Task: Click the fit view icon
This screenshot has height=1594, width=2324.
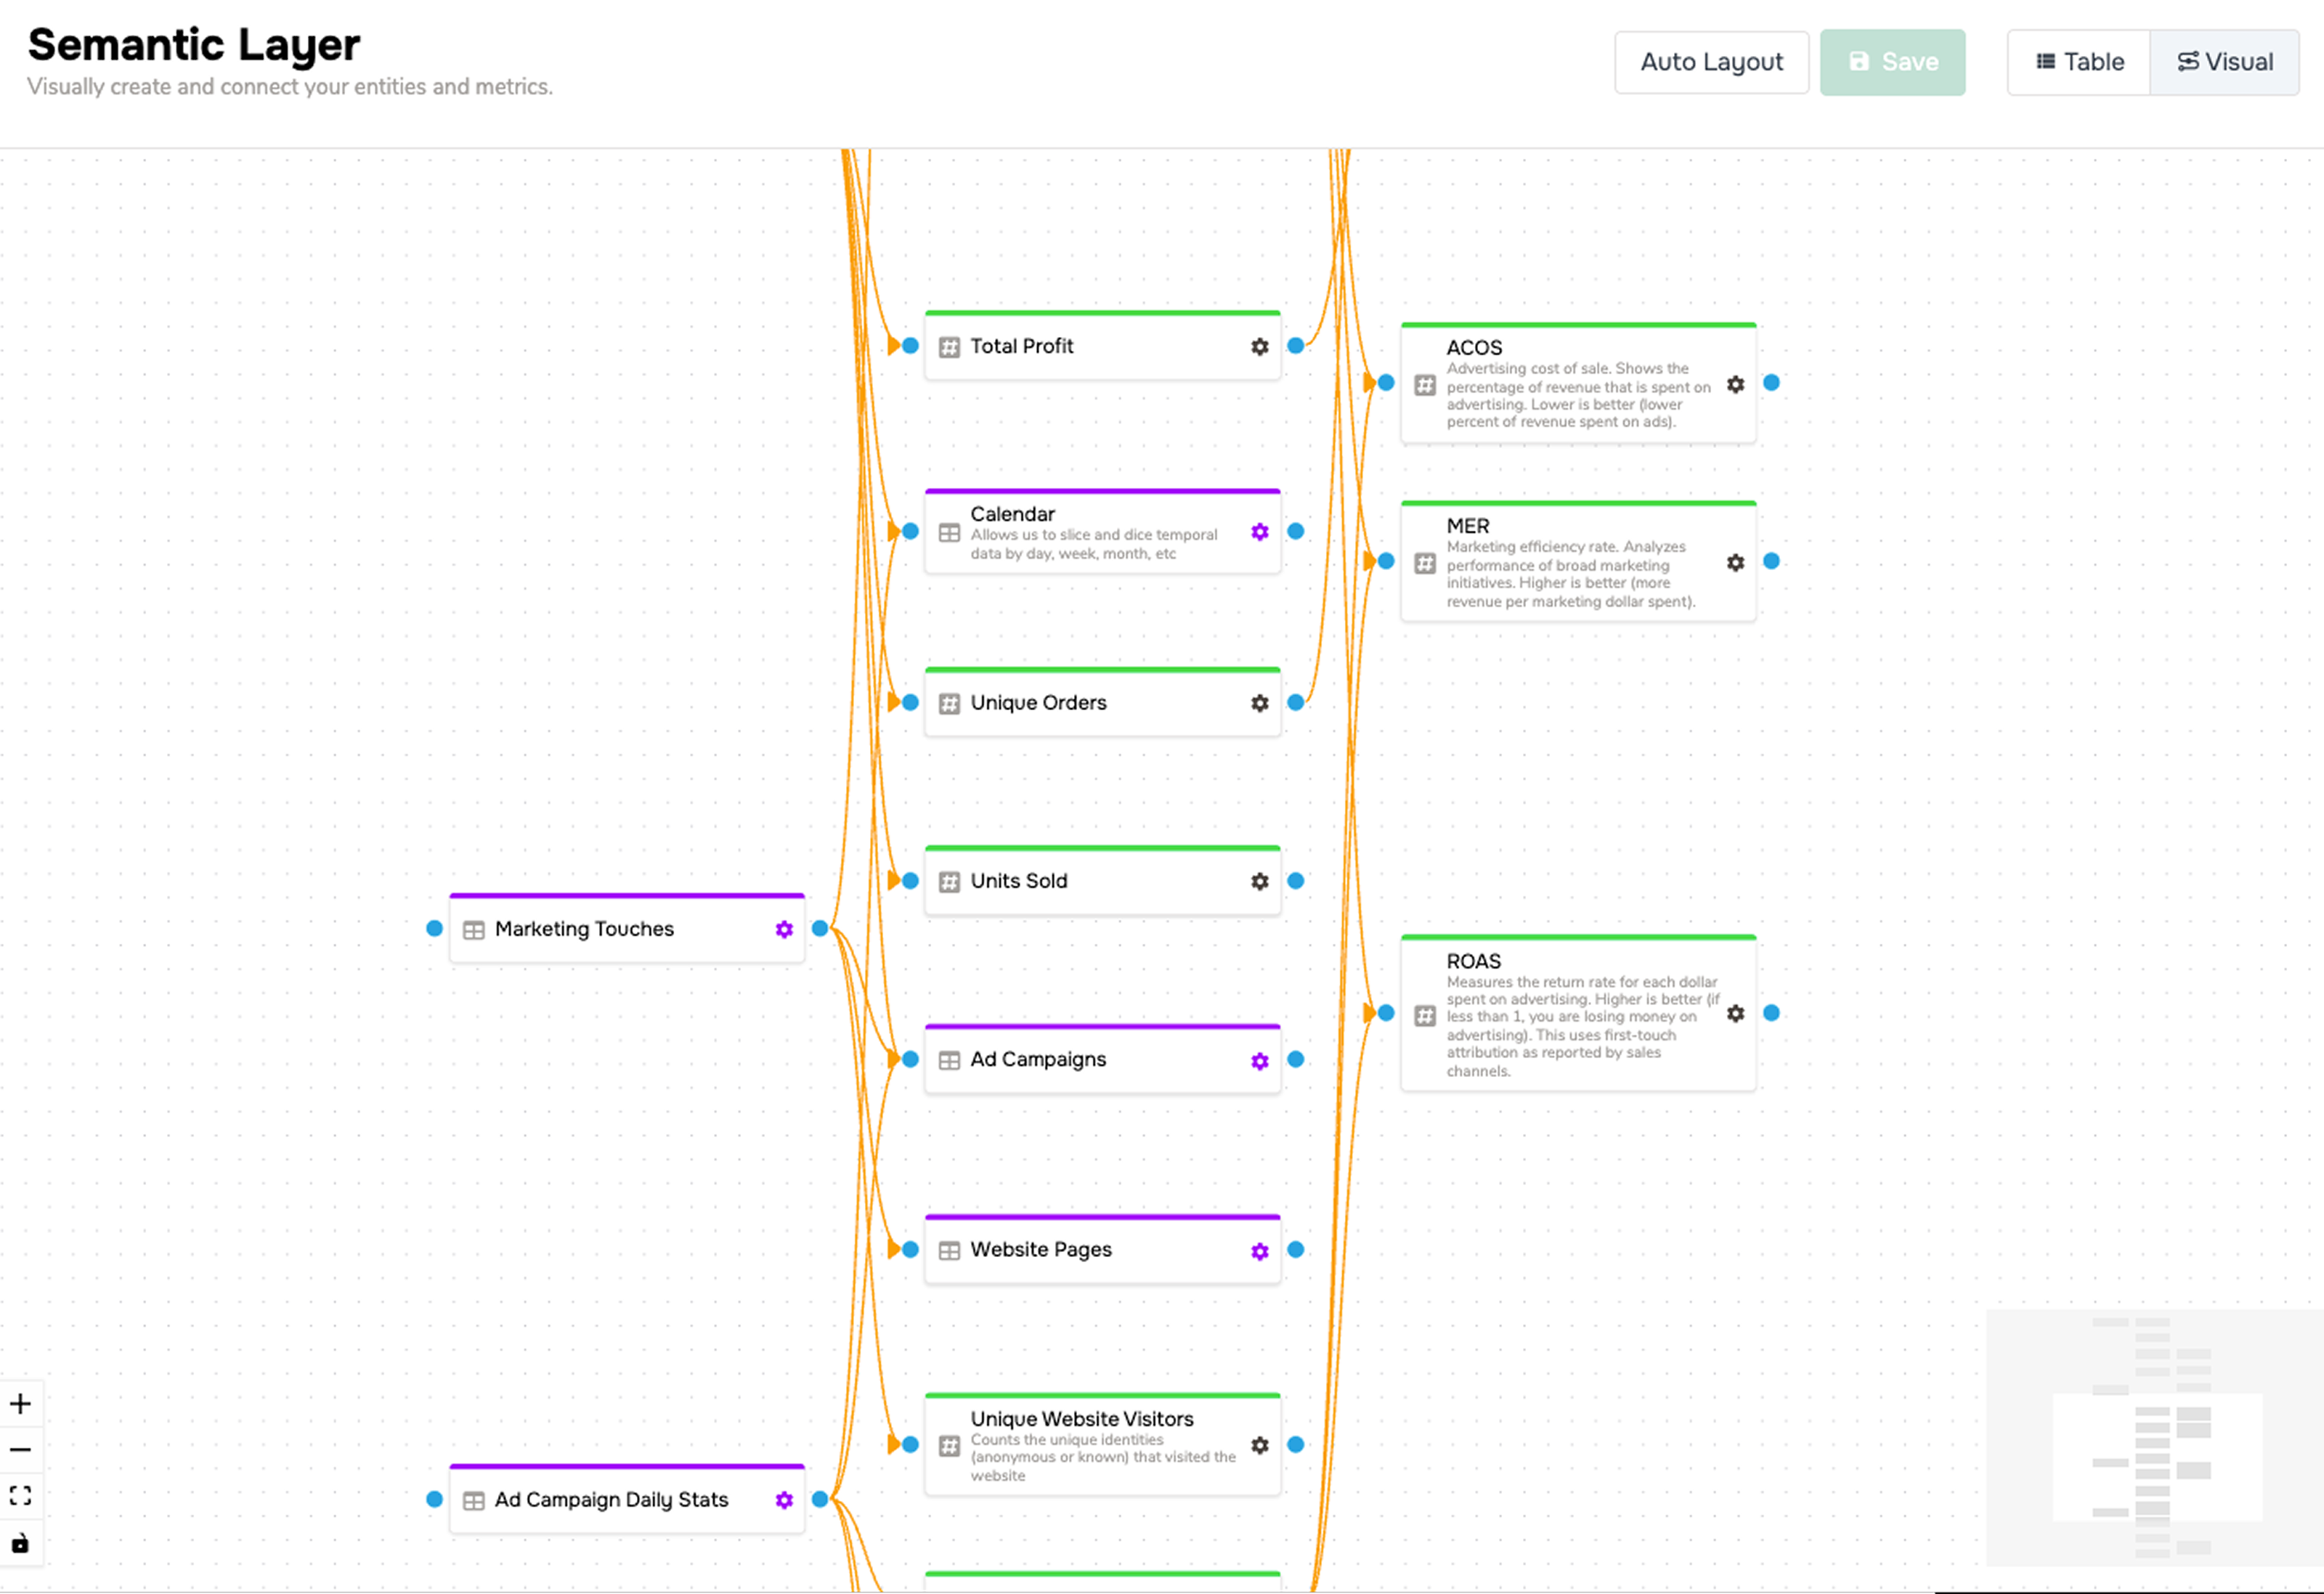Action: click(x=20, y=1495)
